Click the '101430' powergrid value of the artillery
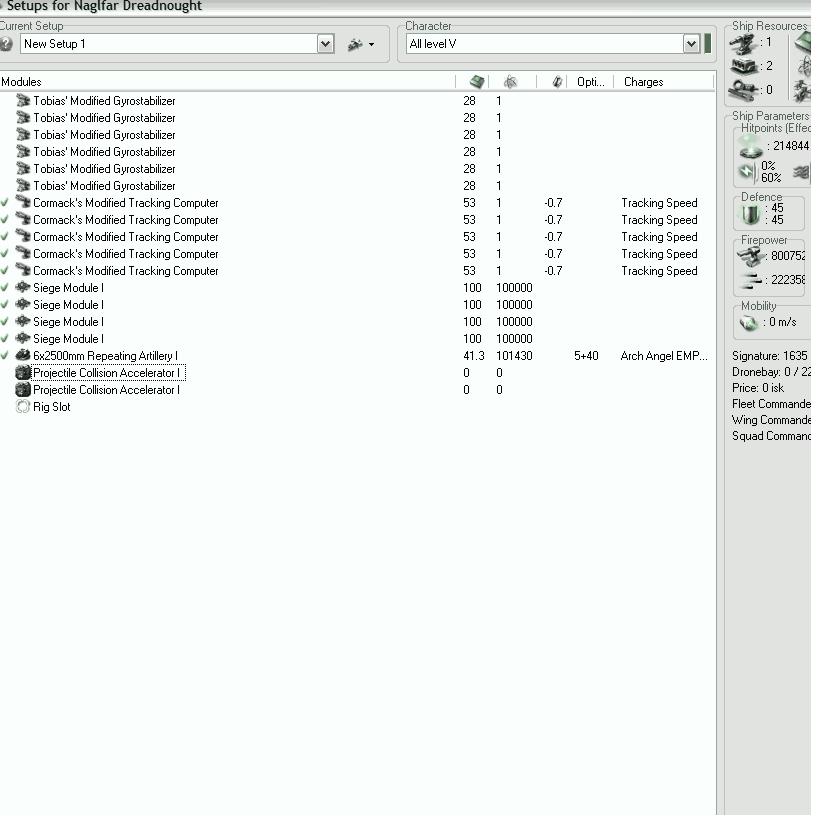The width and height of the screenshot is (821, 821). coord(514,356)
